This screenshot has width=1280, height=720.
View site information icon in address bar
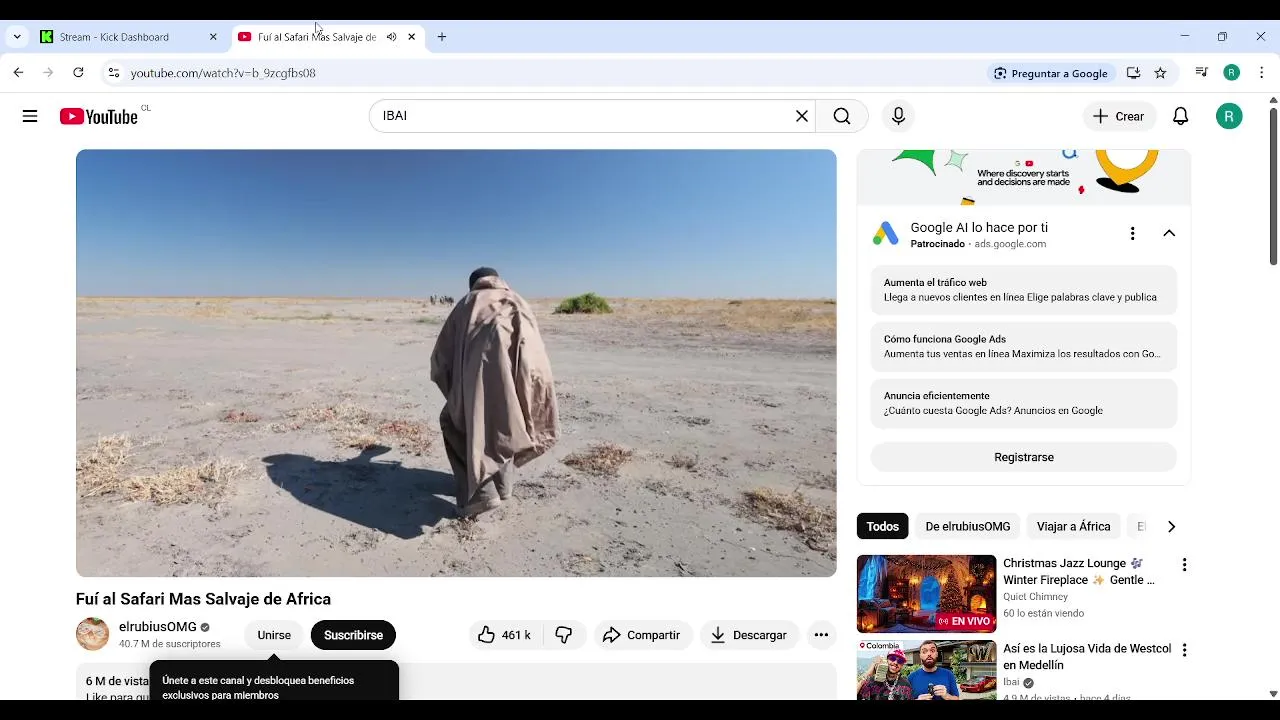pyautogui.click(x=114, y=73)
